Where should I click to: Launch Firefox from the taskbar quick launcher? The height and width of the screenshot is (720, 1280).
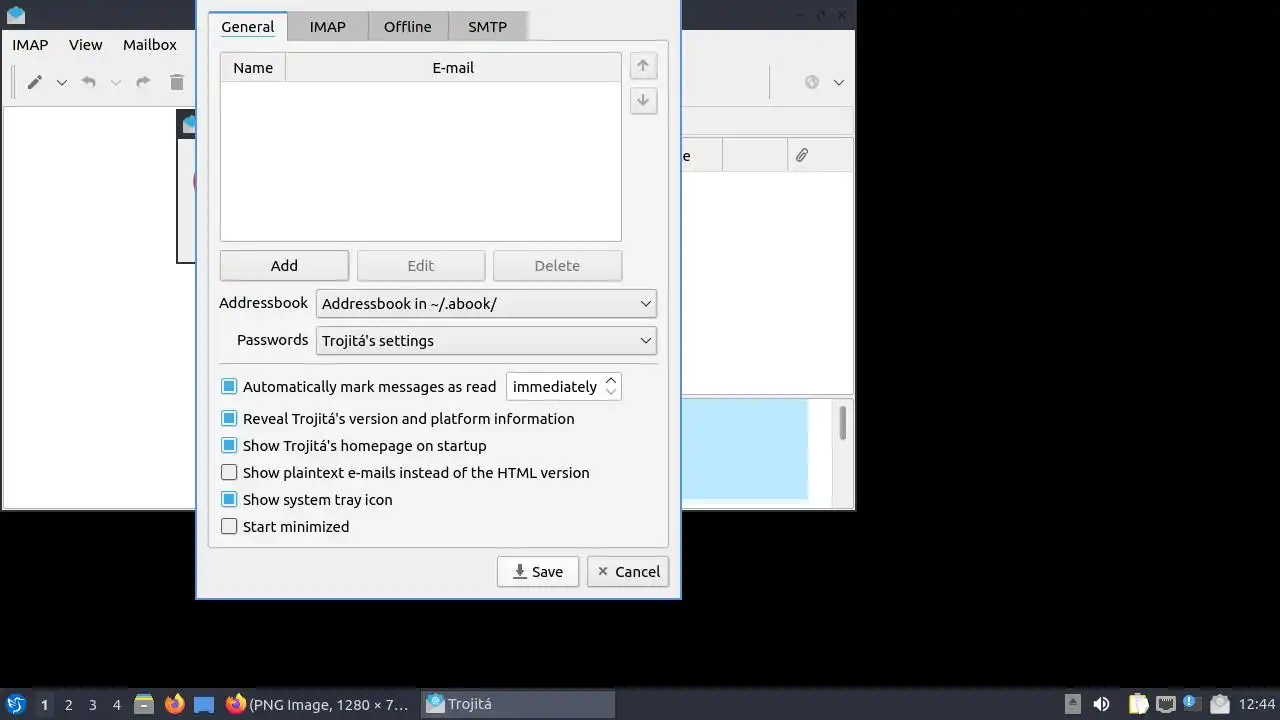click(x=174, y=704)
